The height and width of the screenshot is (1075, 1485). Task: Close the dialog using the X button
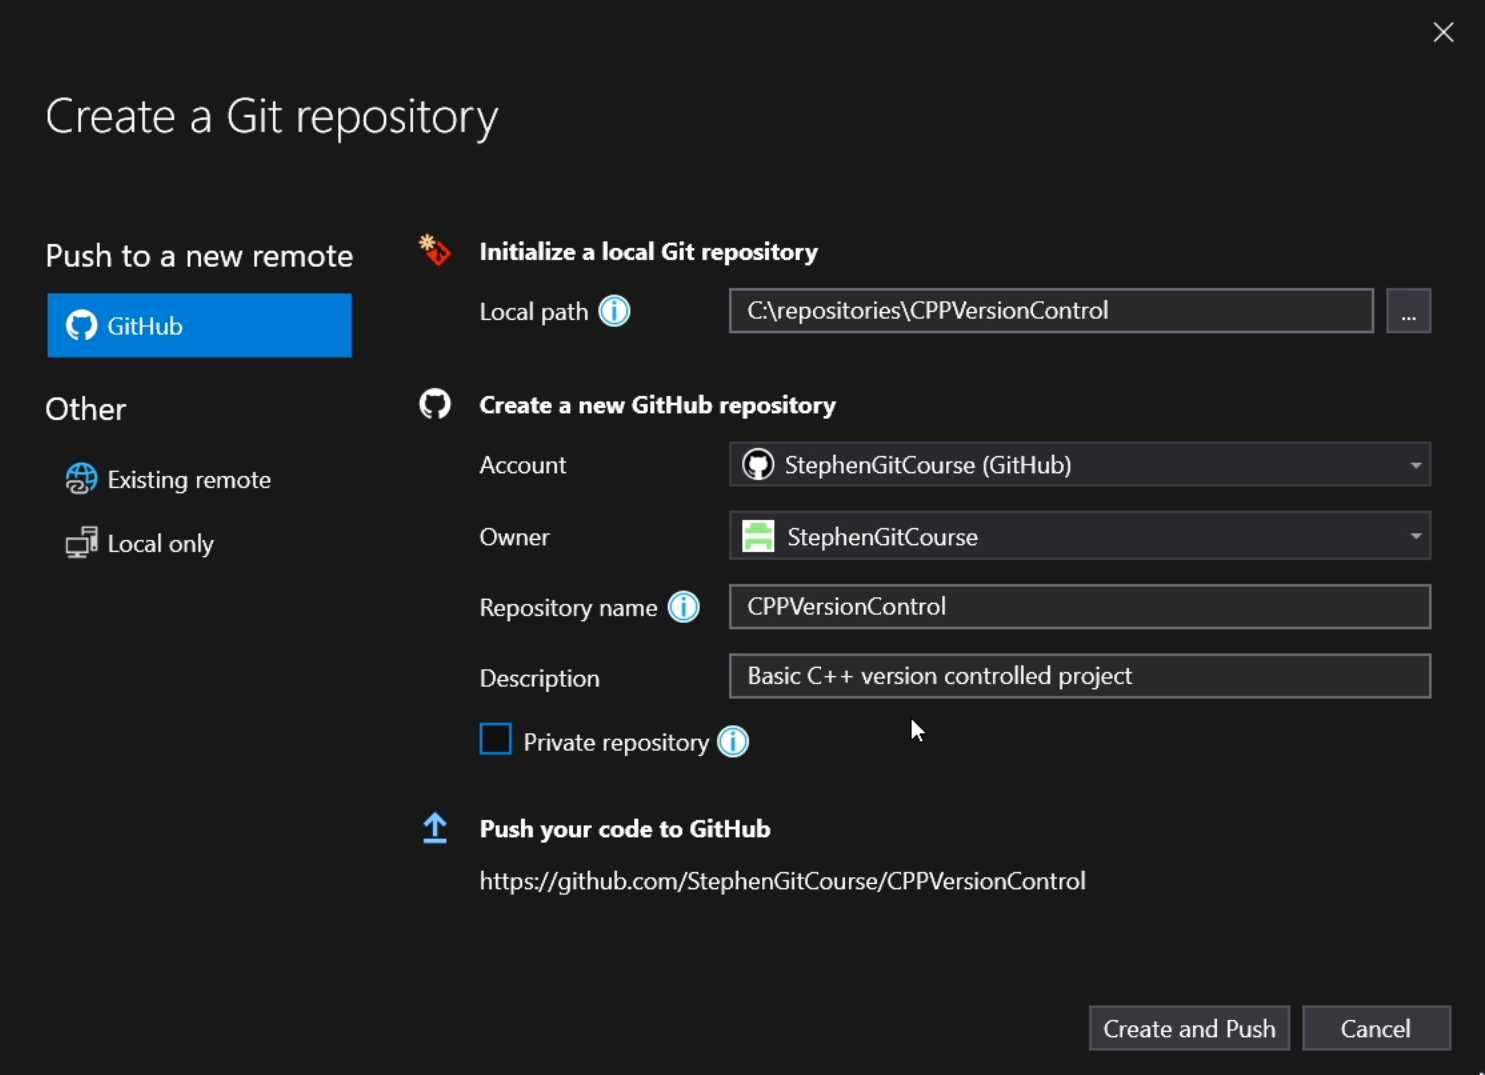point(1443,32)
